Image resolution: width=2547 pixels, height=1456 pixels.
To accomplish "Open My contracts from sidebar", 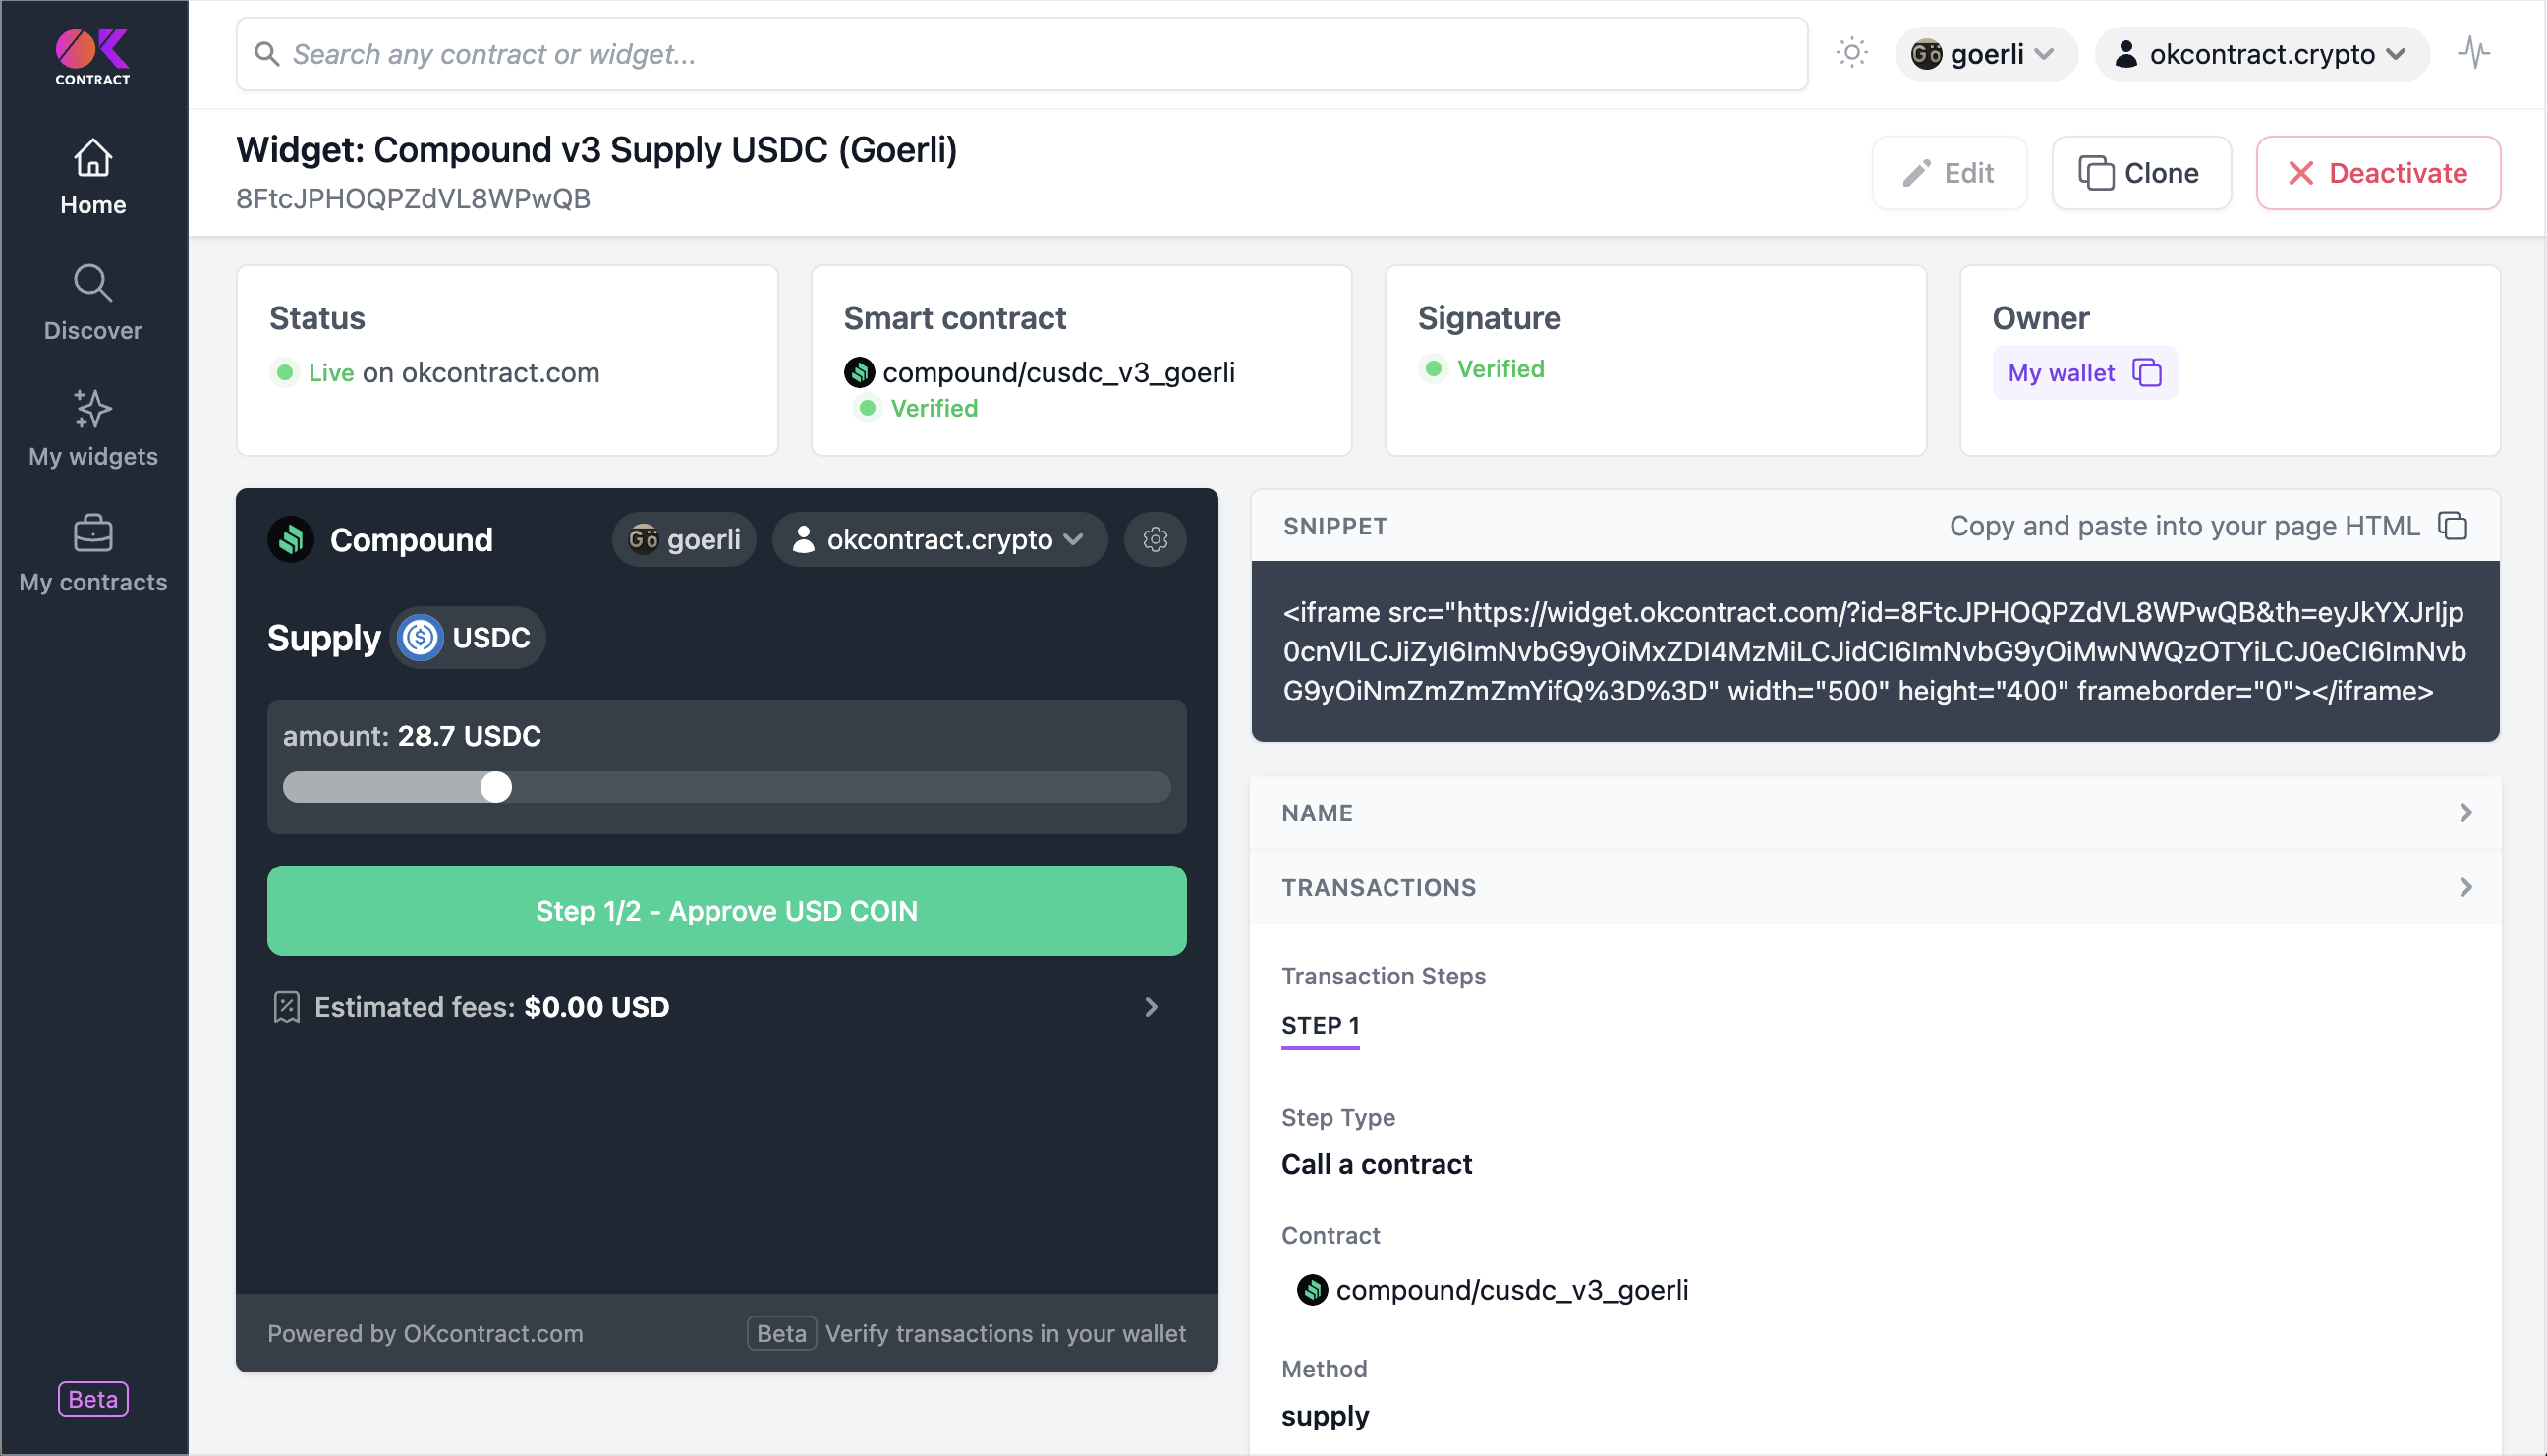I will click(x=93, y=555).
